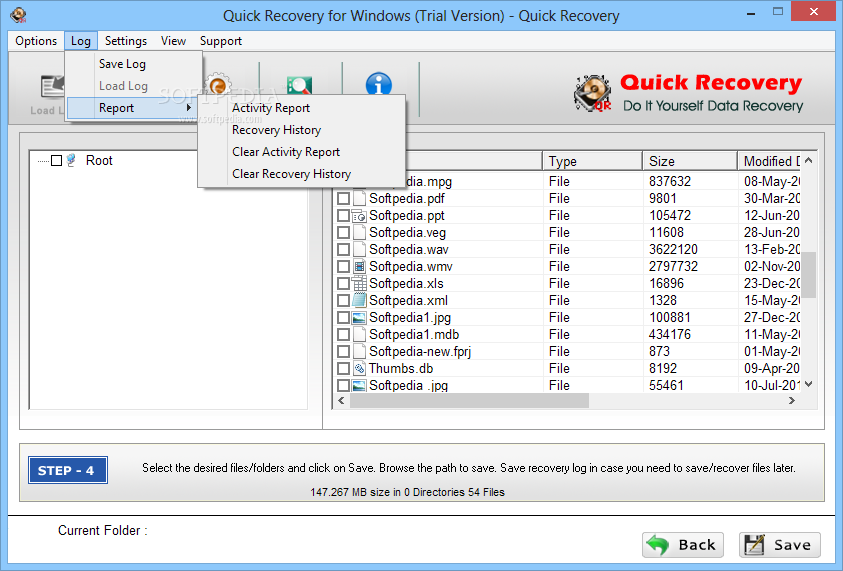
Task: Click the Root tree node icon
Action: coord(72,160)
